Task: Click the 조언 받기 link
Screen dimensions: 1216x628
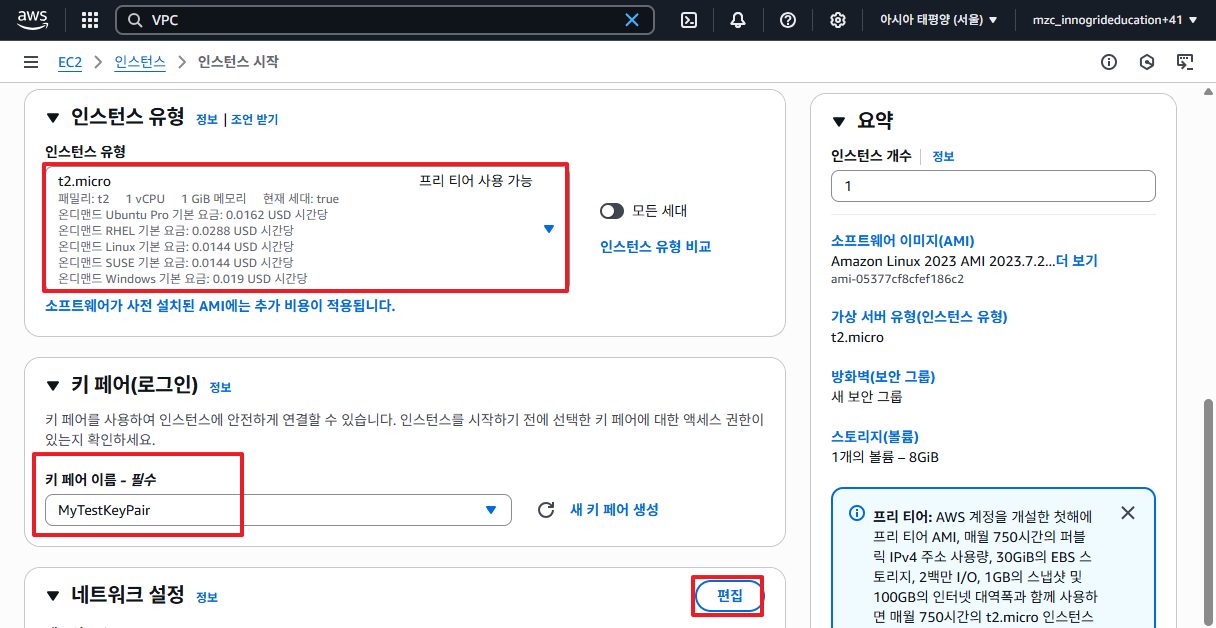Action: point(255,119)
